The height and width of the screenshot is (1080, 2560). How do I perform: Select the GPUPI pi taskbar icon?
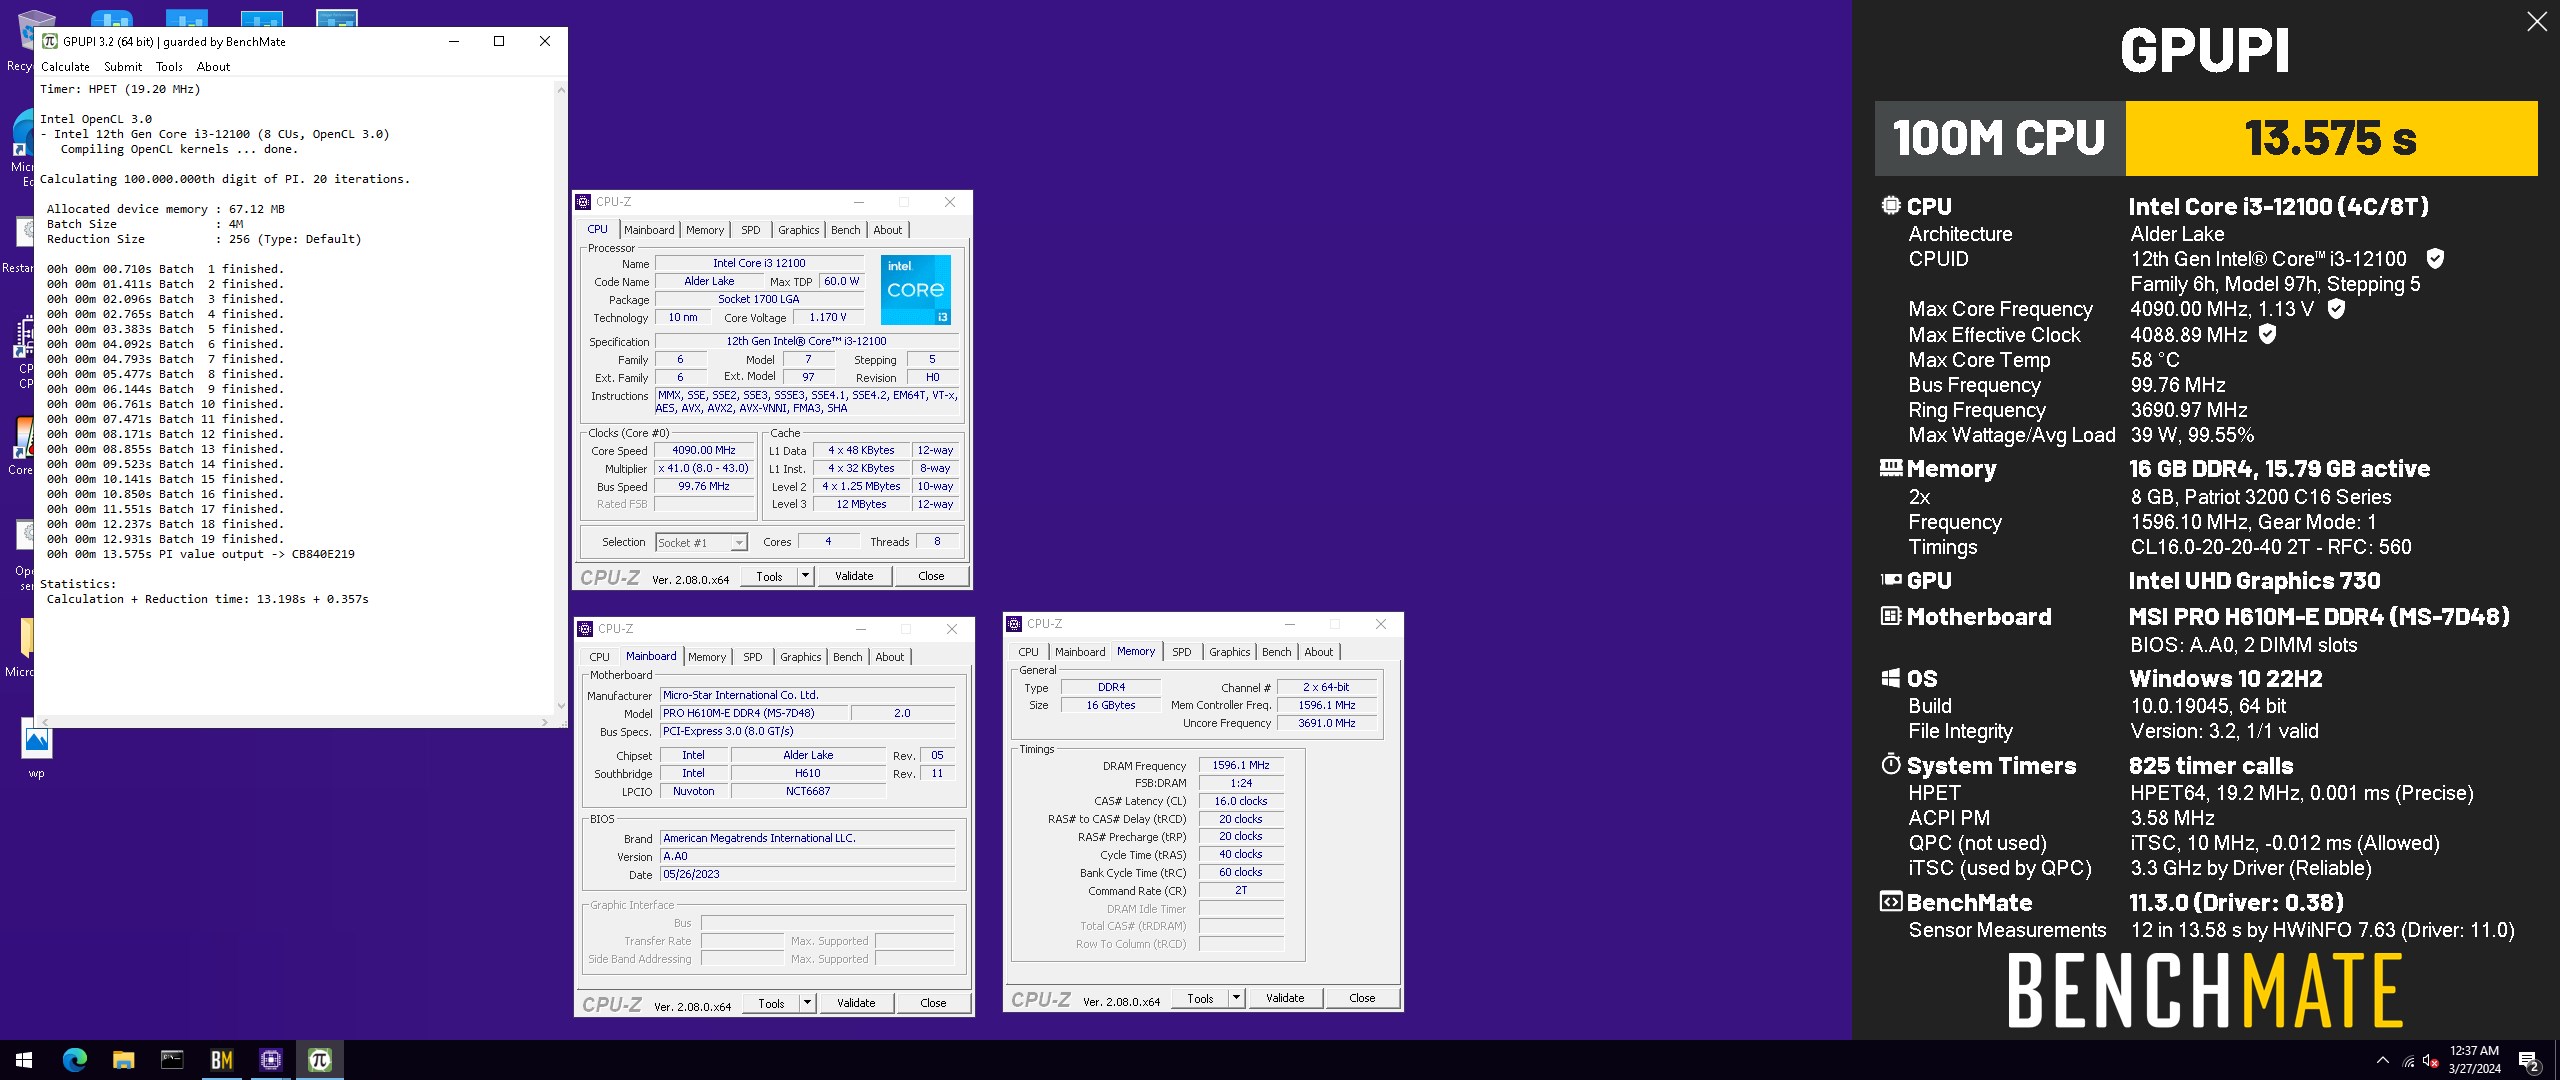[320, 1060]
